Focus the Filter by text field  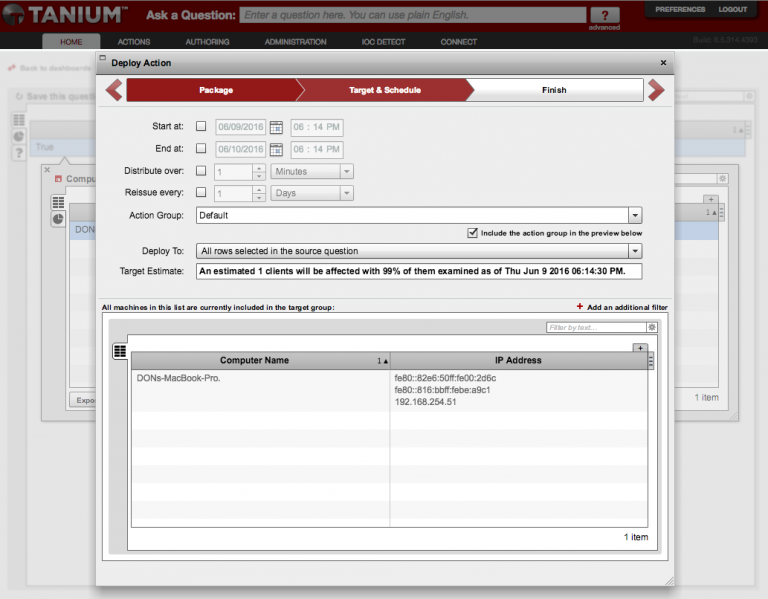pos(596,327)
